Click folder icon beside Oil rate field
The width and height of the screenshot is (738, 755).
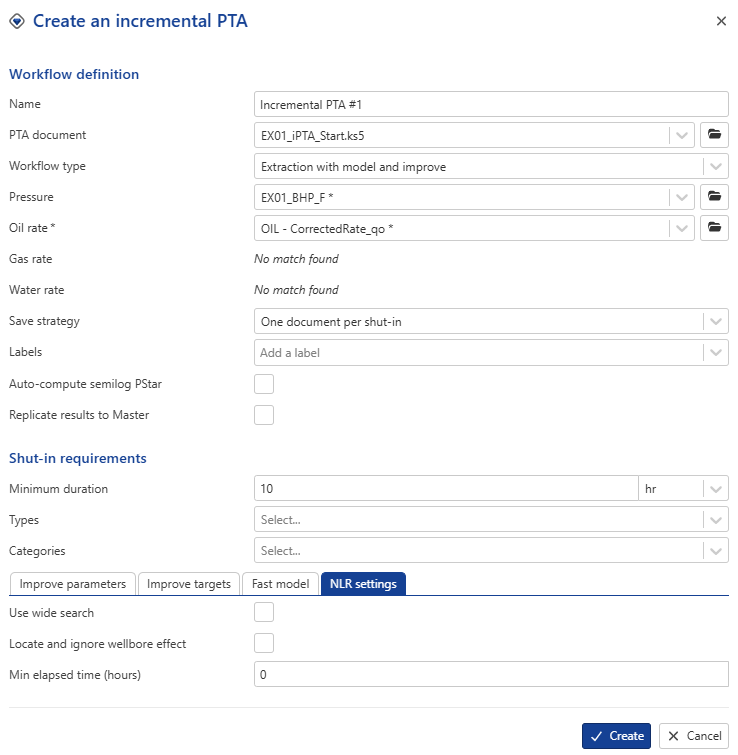[x=714, y=228]
